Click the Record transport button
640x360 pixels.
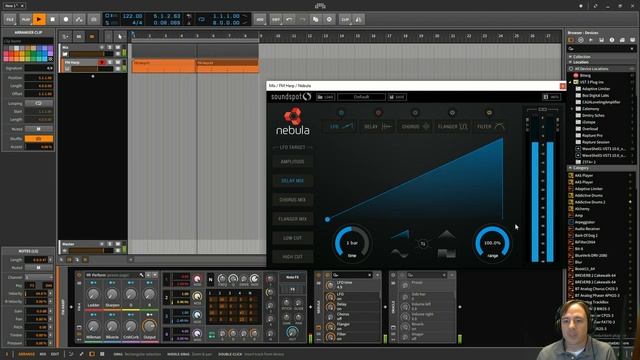point(66,19)
